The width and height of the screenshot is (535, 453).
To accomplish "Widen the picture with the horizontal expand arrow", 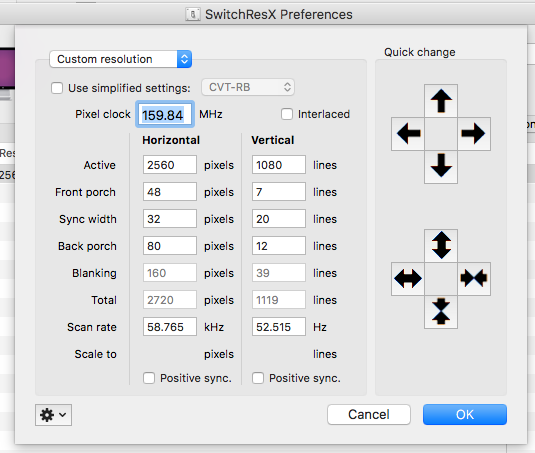I will tap(408, 278).
